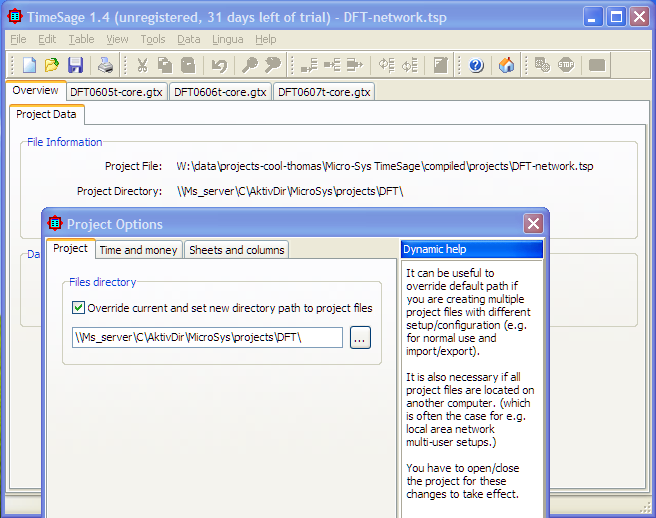
Task: Save the project using floppy icon
Action: tap(76, 65)
